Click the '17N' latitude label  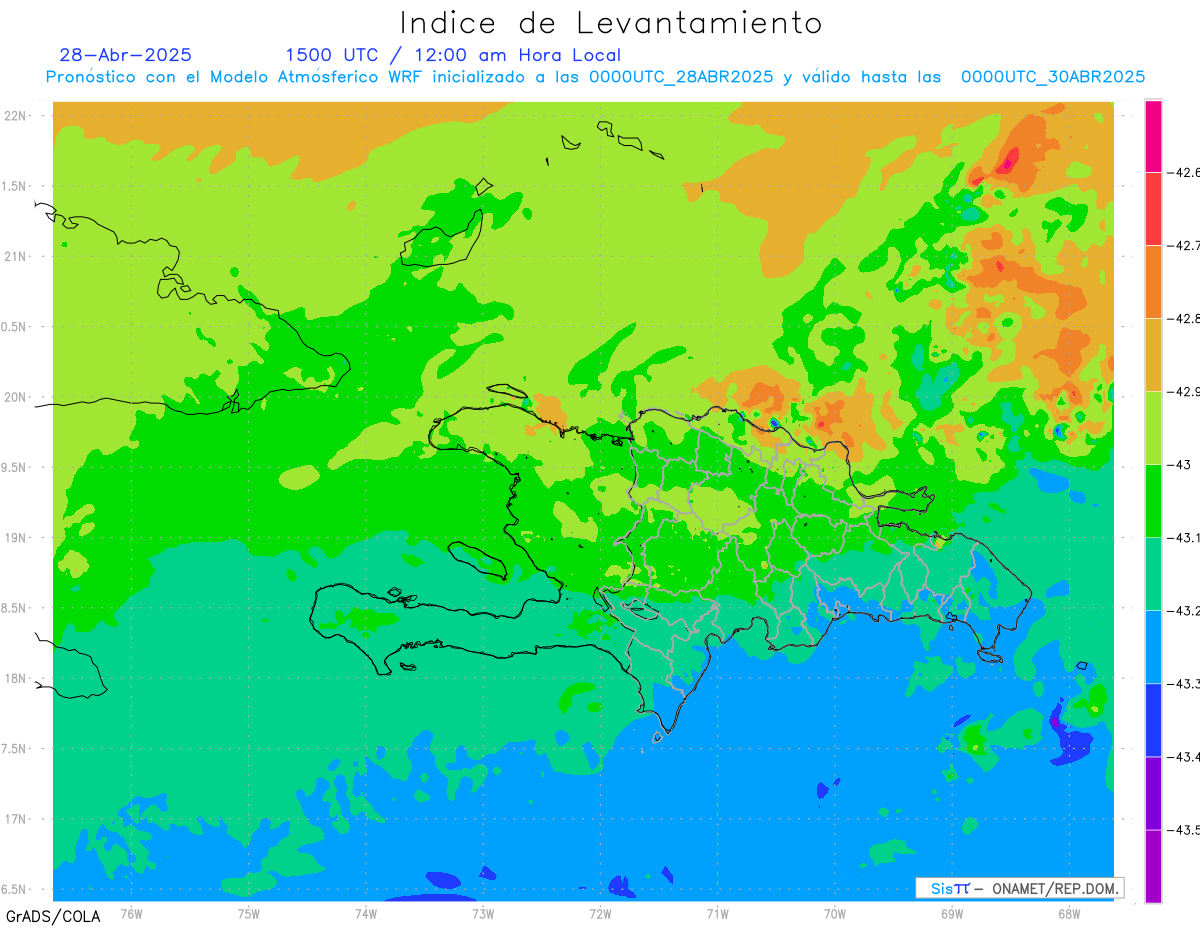pyautogui.click(x=15, y=819)
